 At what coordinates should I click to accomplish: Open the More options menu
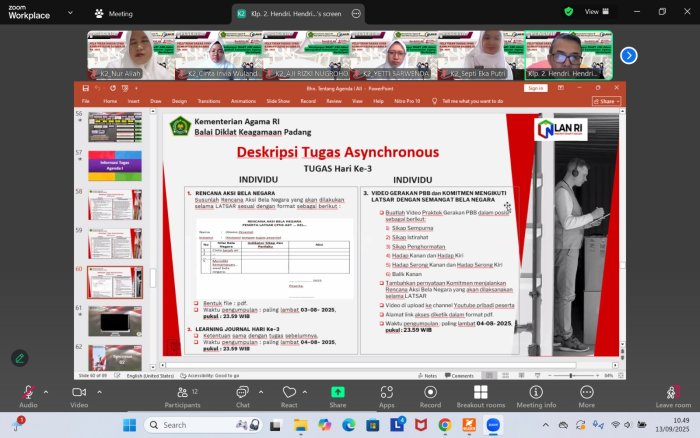(586, 391)
